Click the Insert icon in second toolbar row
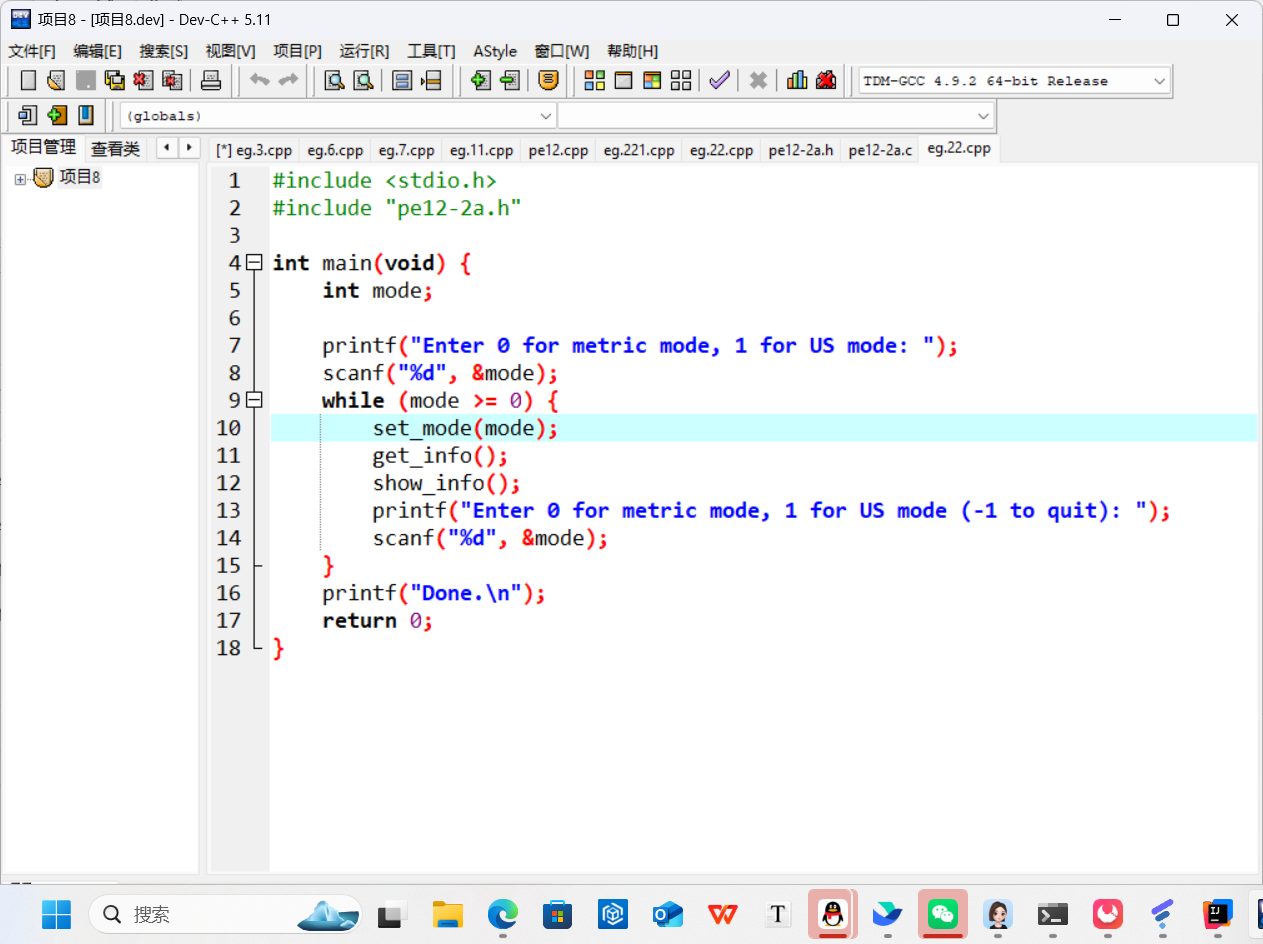 (28, 115)
